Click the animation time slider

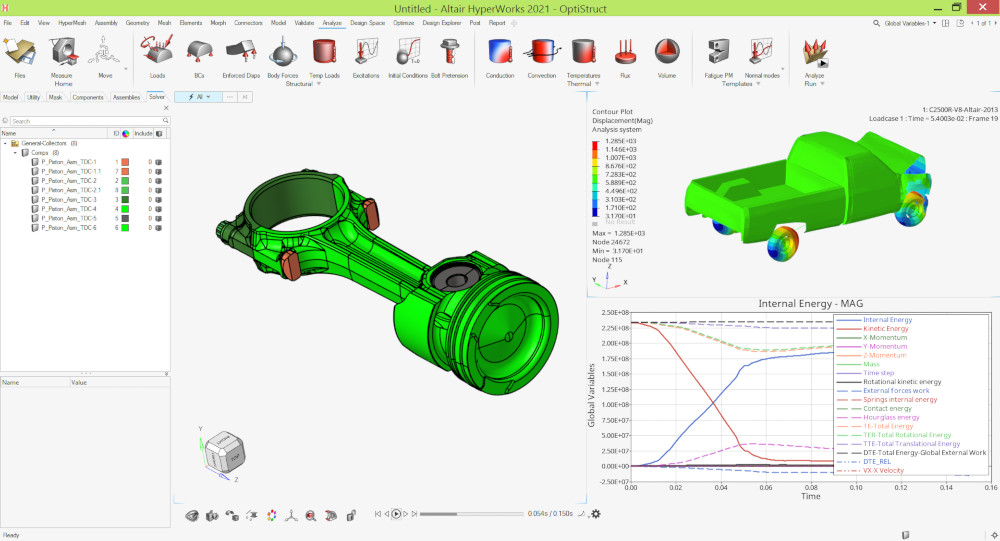471,514
